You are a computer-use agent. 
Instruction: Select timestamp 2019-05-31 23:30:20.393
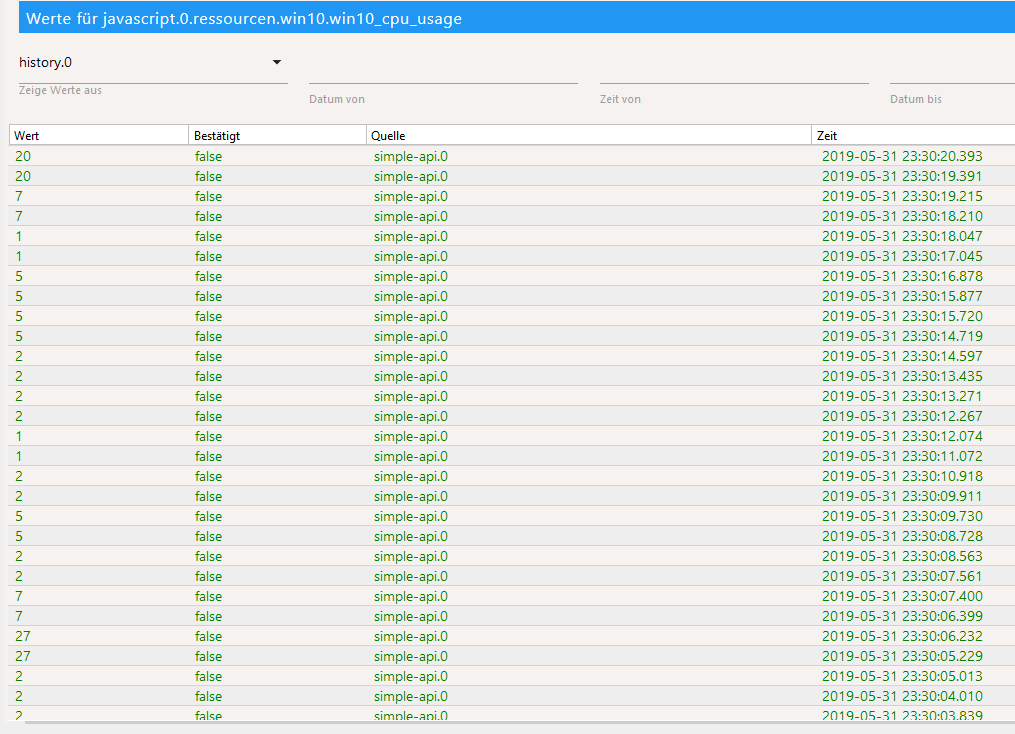(902, 156)
